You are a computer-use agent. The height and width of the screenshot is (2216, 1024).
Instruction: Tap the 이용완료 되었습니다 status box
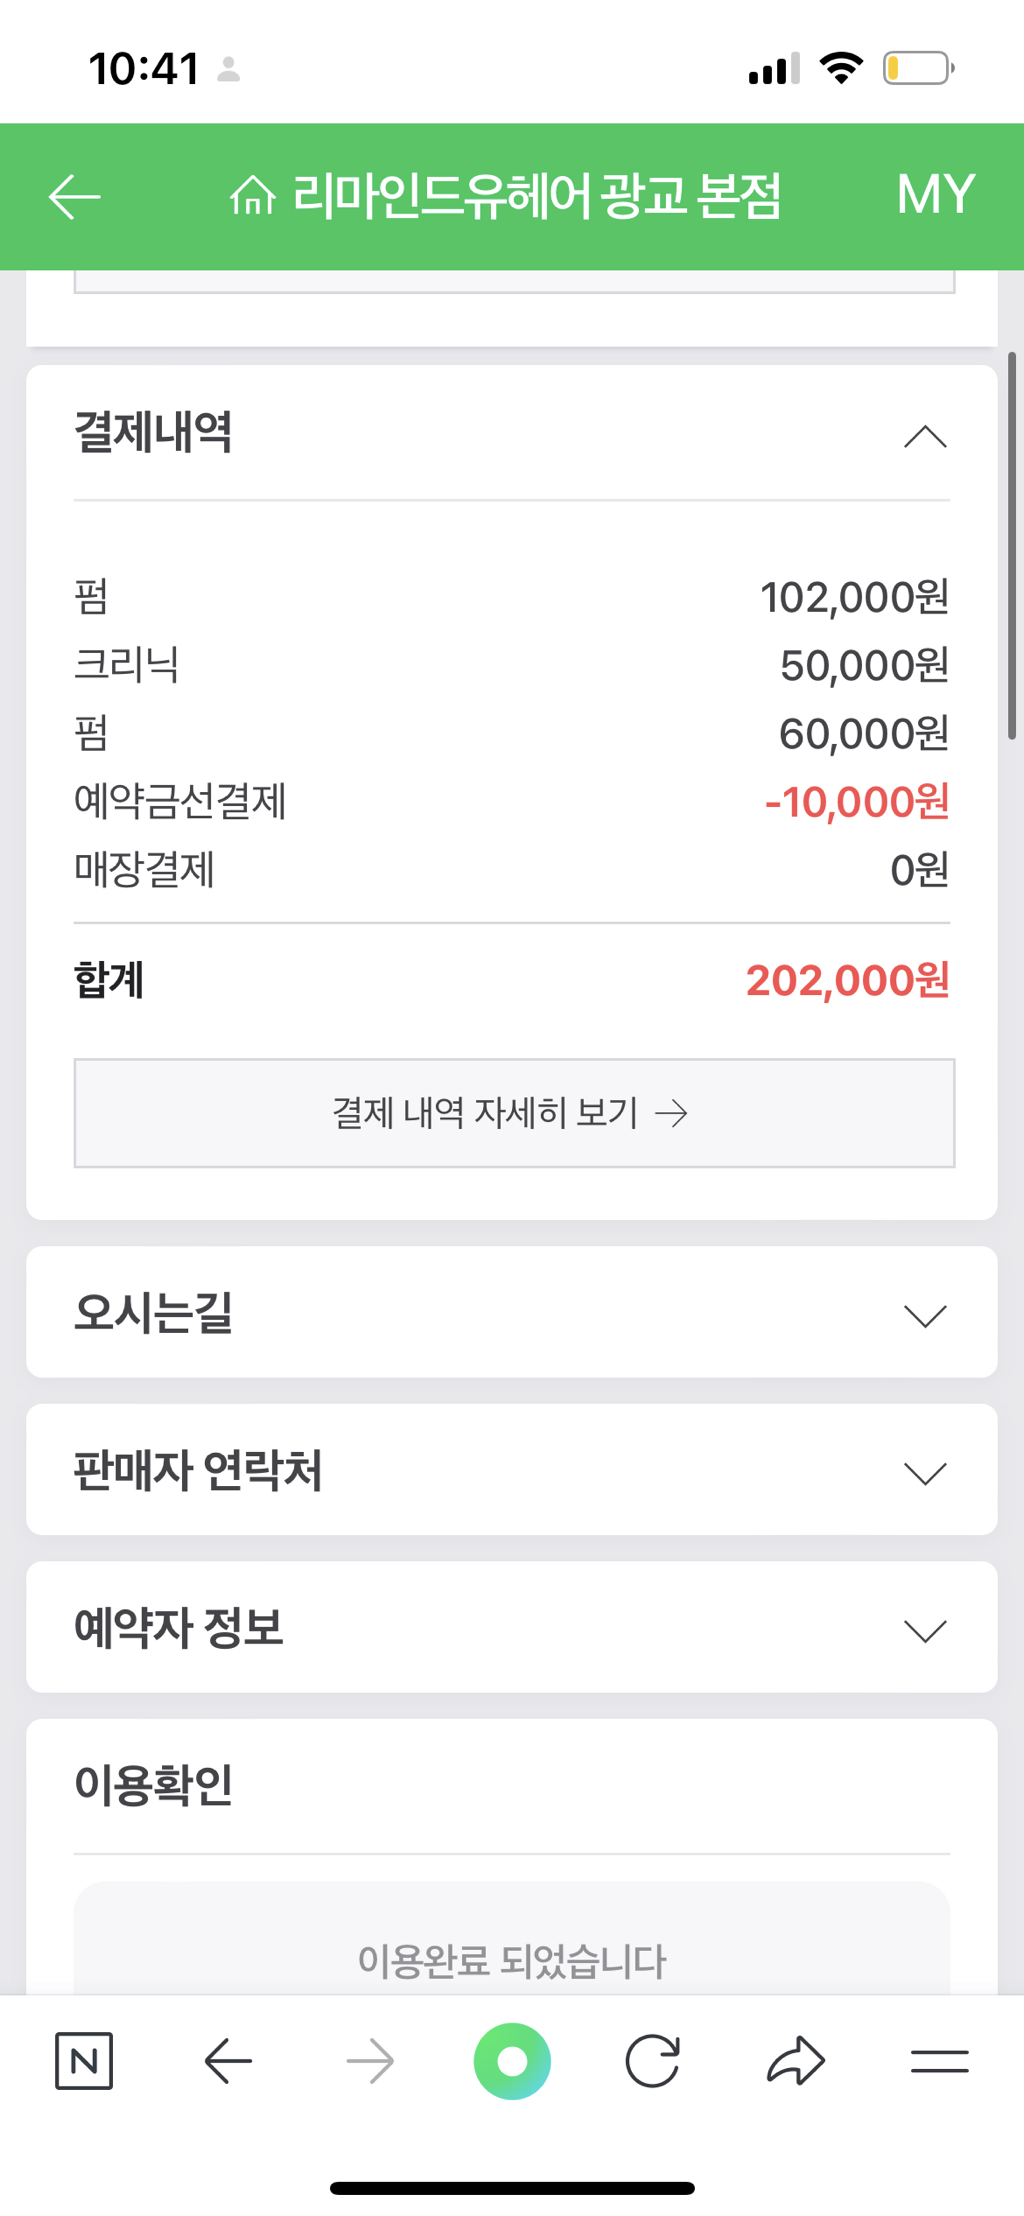[x=512, y=1950]
